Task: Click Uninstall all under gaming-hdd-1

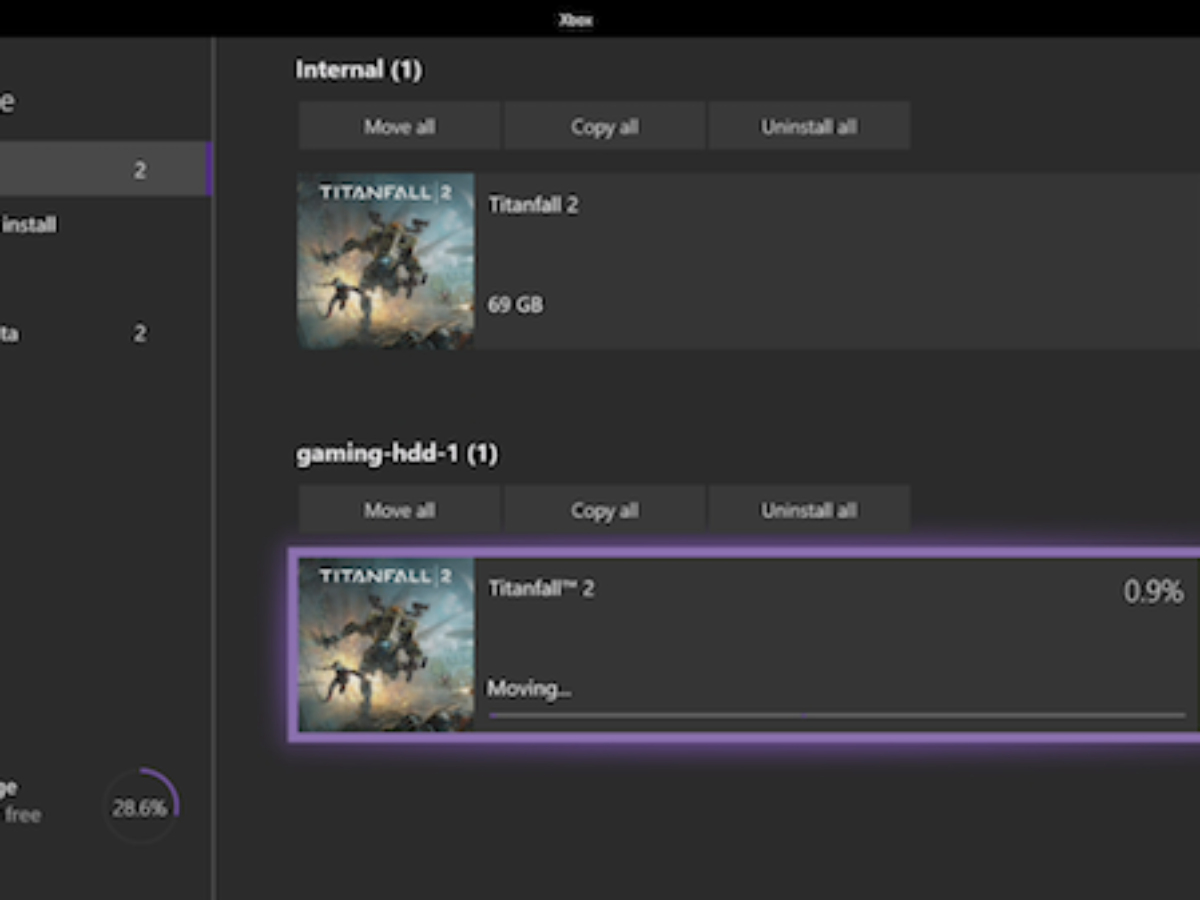Action: tap(809, 510)
